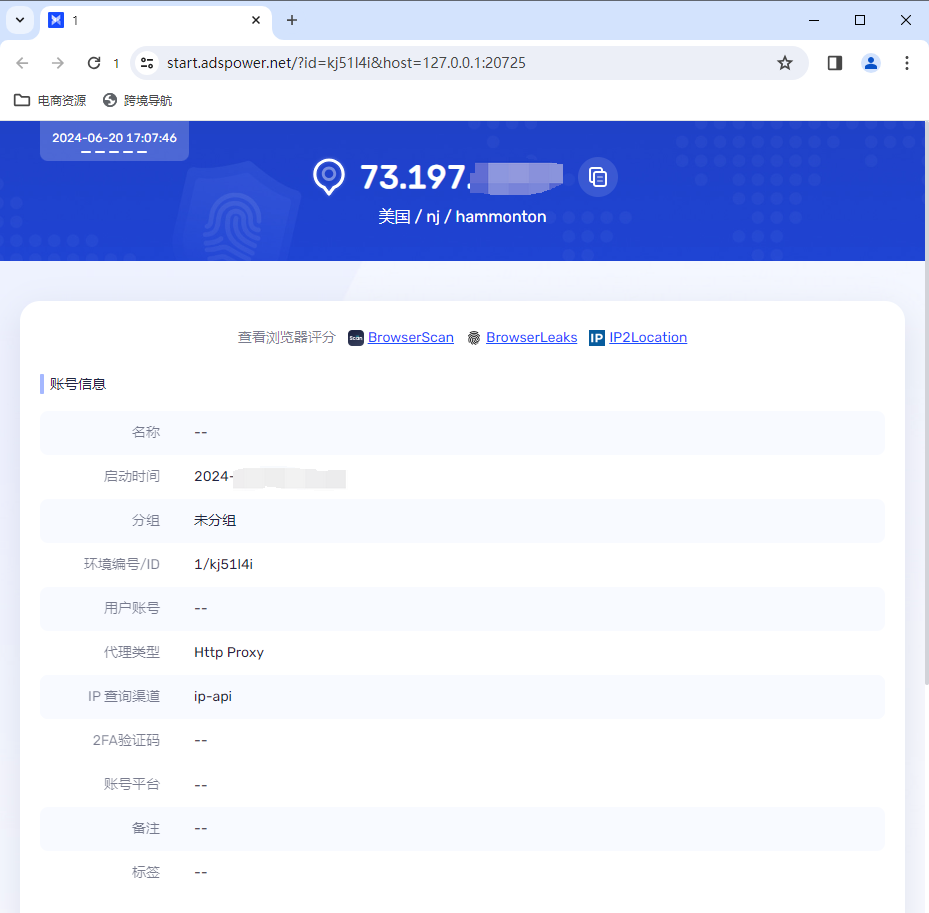Click the 1/kj51l4i environment ID value
The height and width of the screenshot is (913, 929).
223,565
